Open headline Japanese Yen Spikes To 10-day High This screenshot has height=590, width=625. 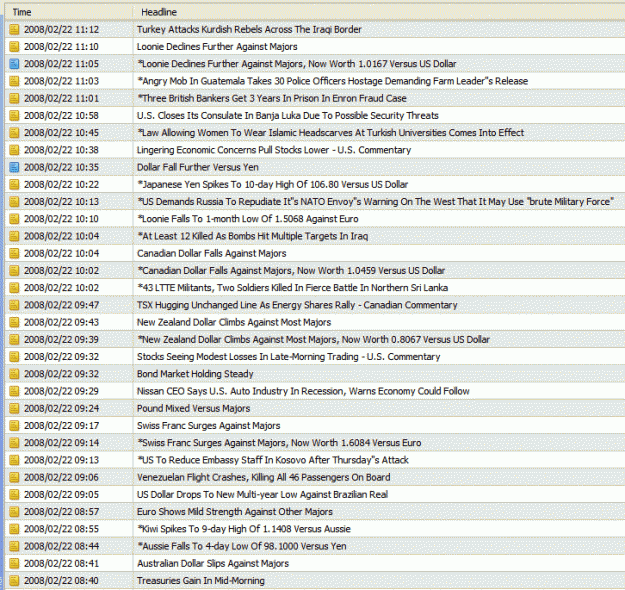[273, 185]
